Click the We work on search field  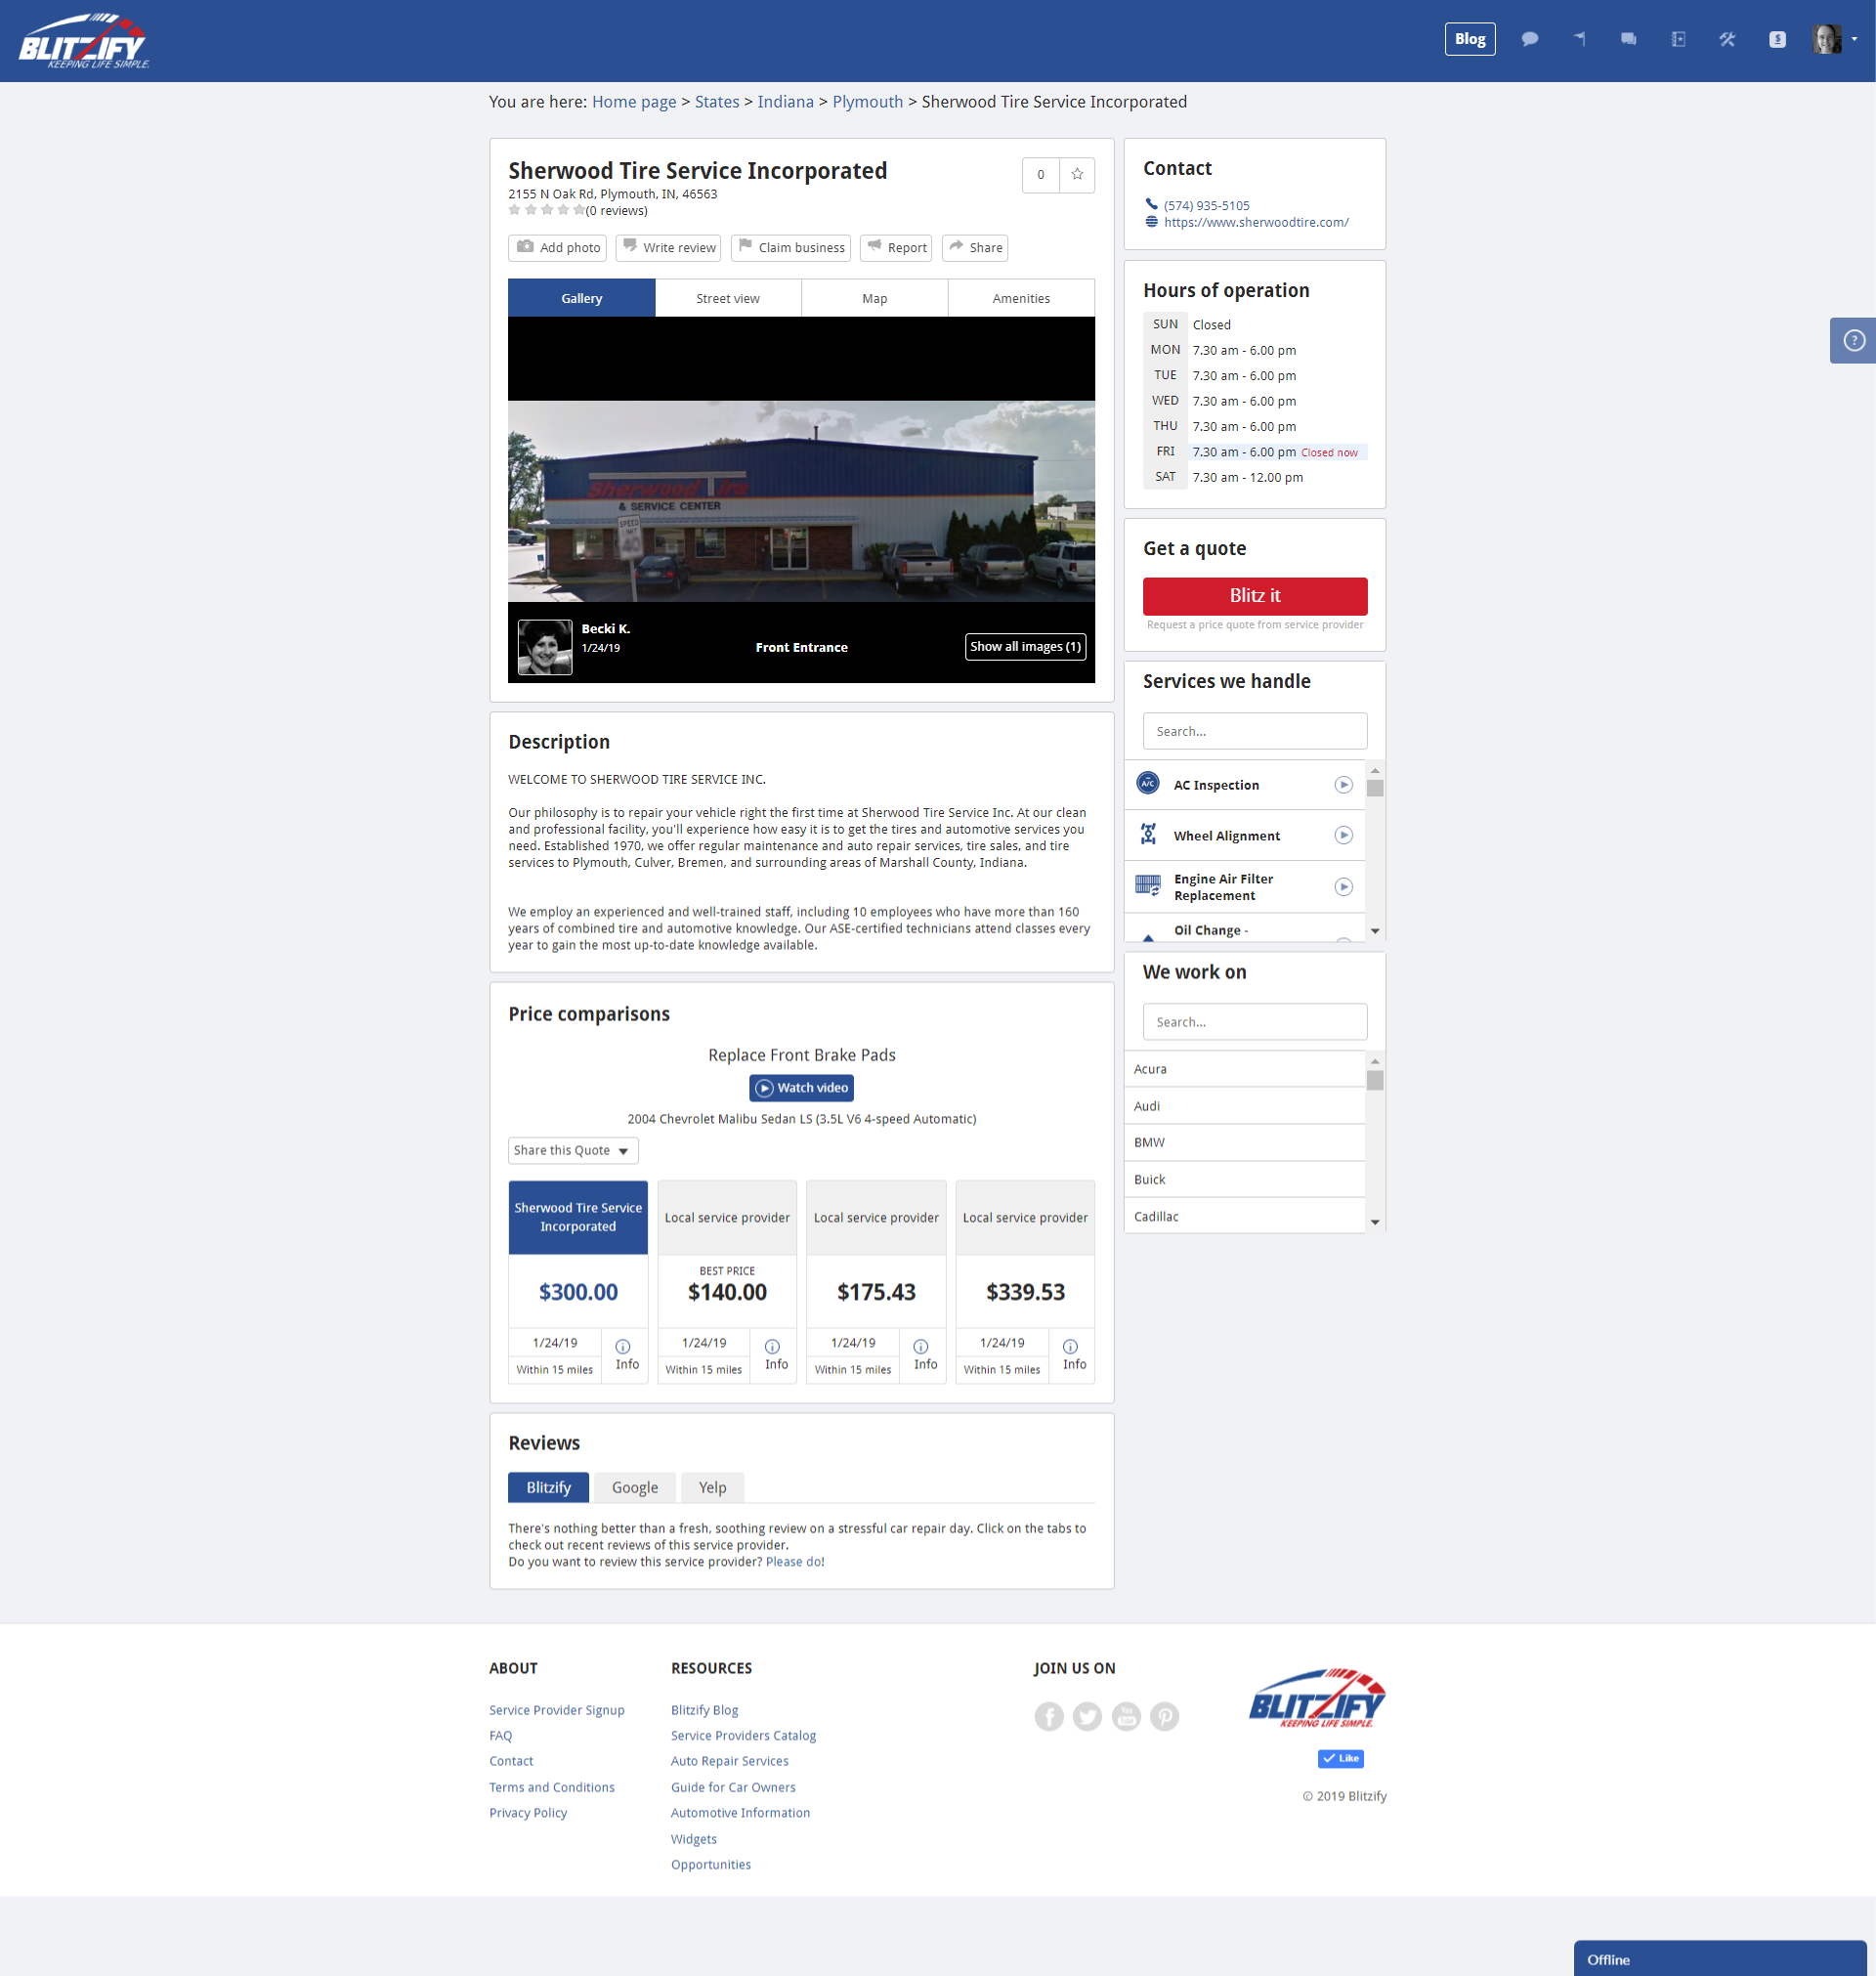point(1254,1022)
